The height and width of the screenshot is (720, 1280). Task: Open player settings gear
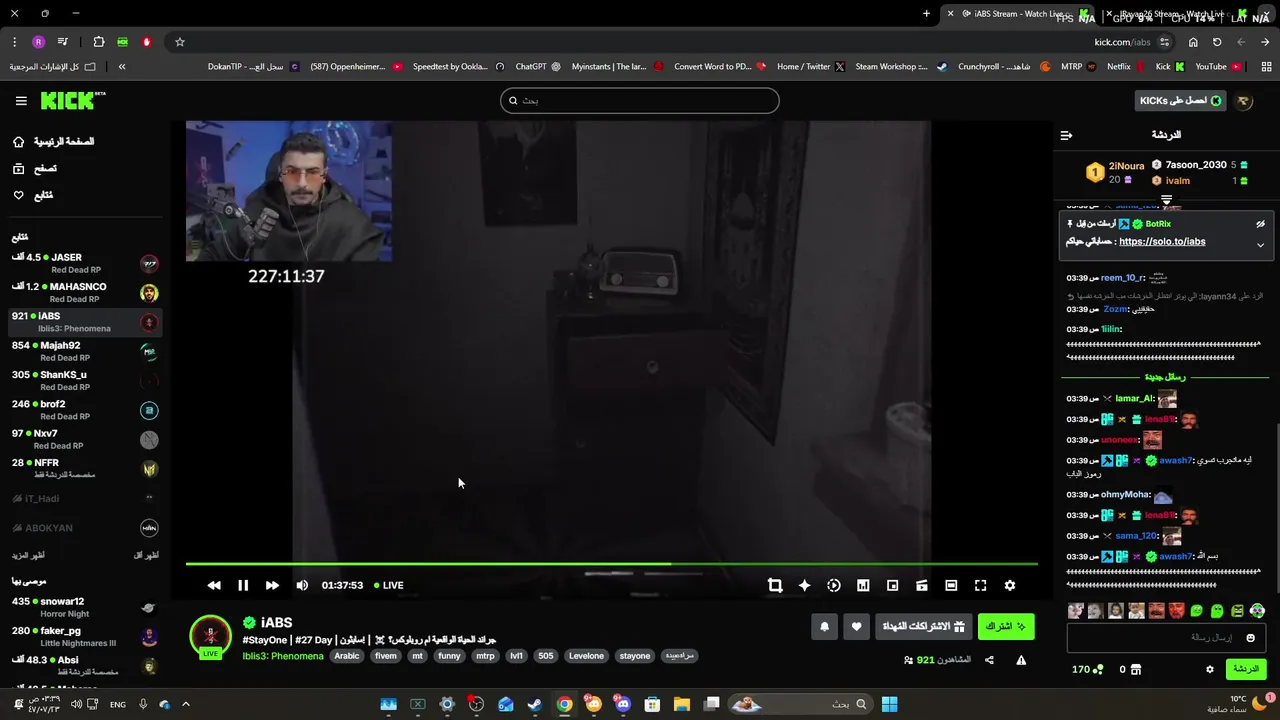[1010, 585]
